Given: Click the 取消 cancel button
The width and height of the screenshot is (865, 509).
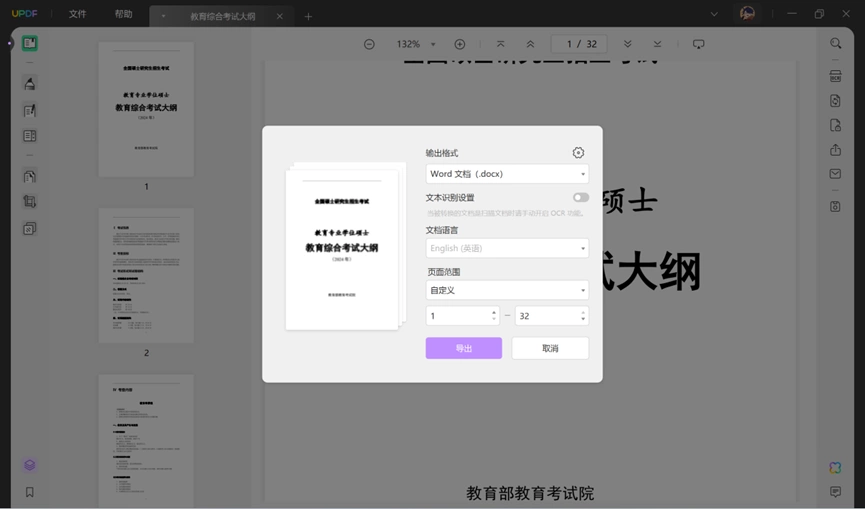Looking at the screenshot, I should (550, 348).
